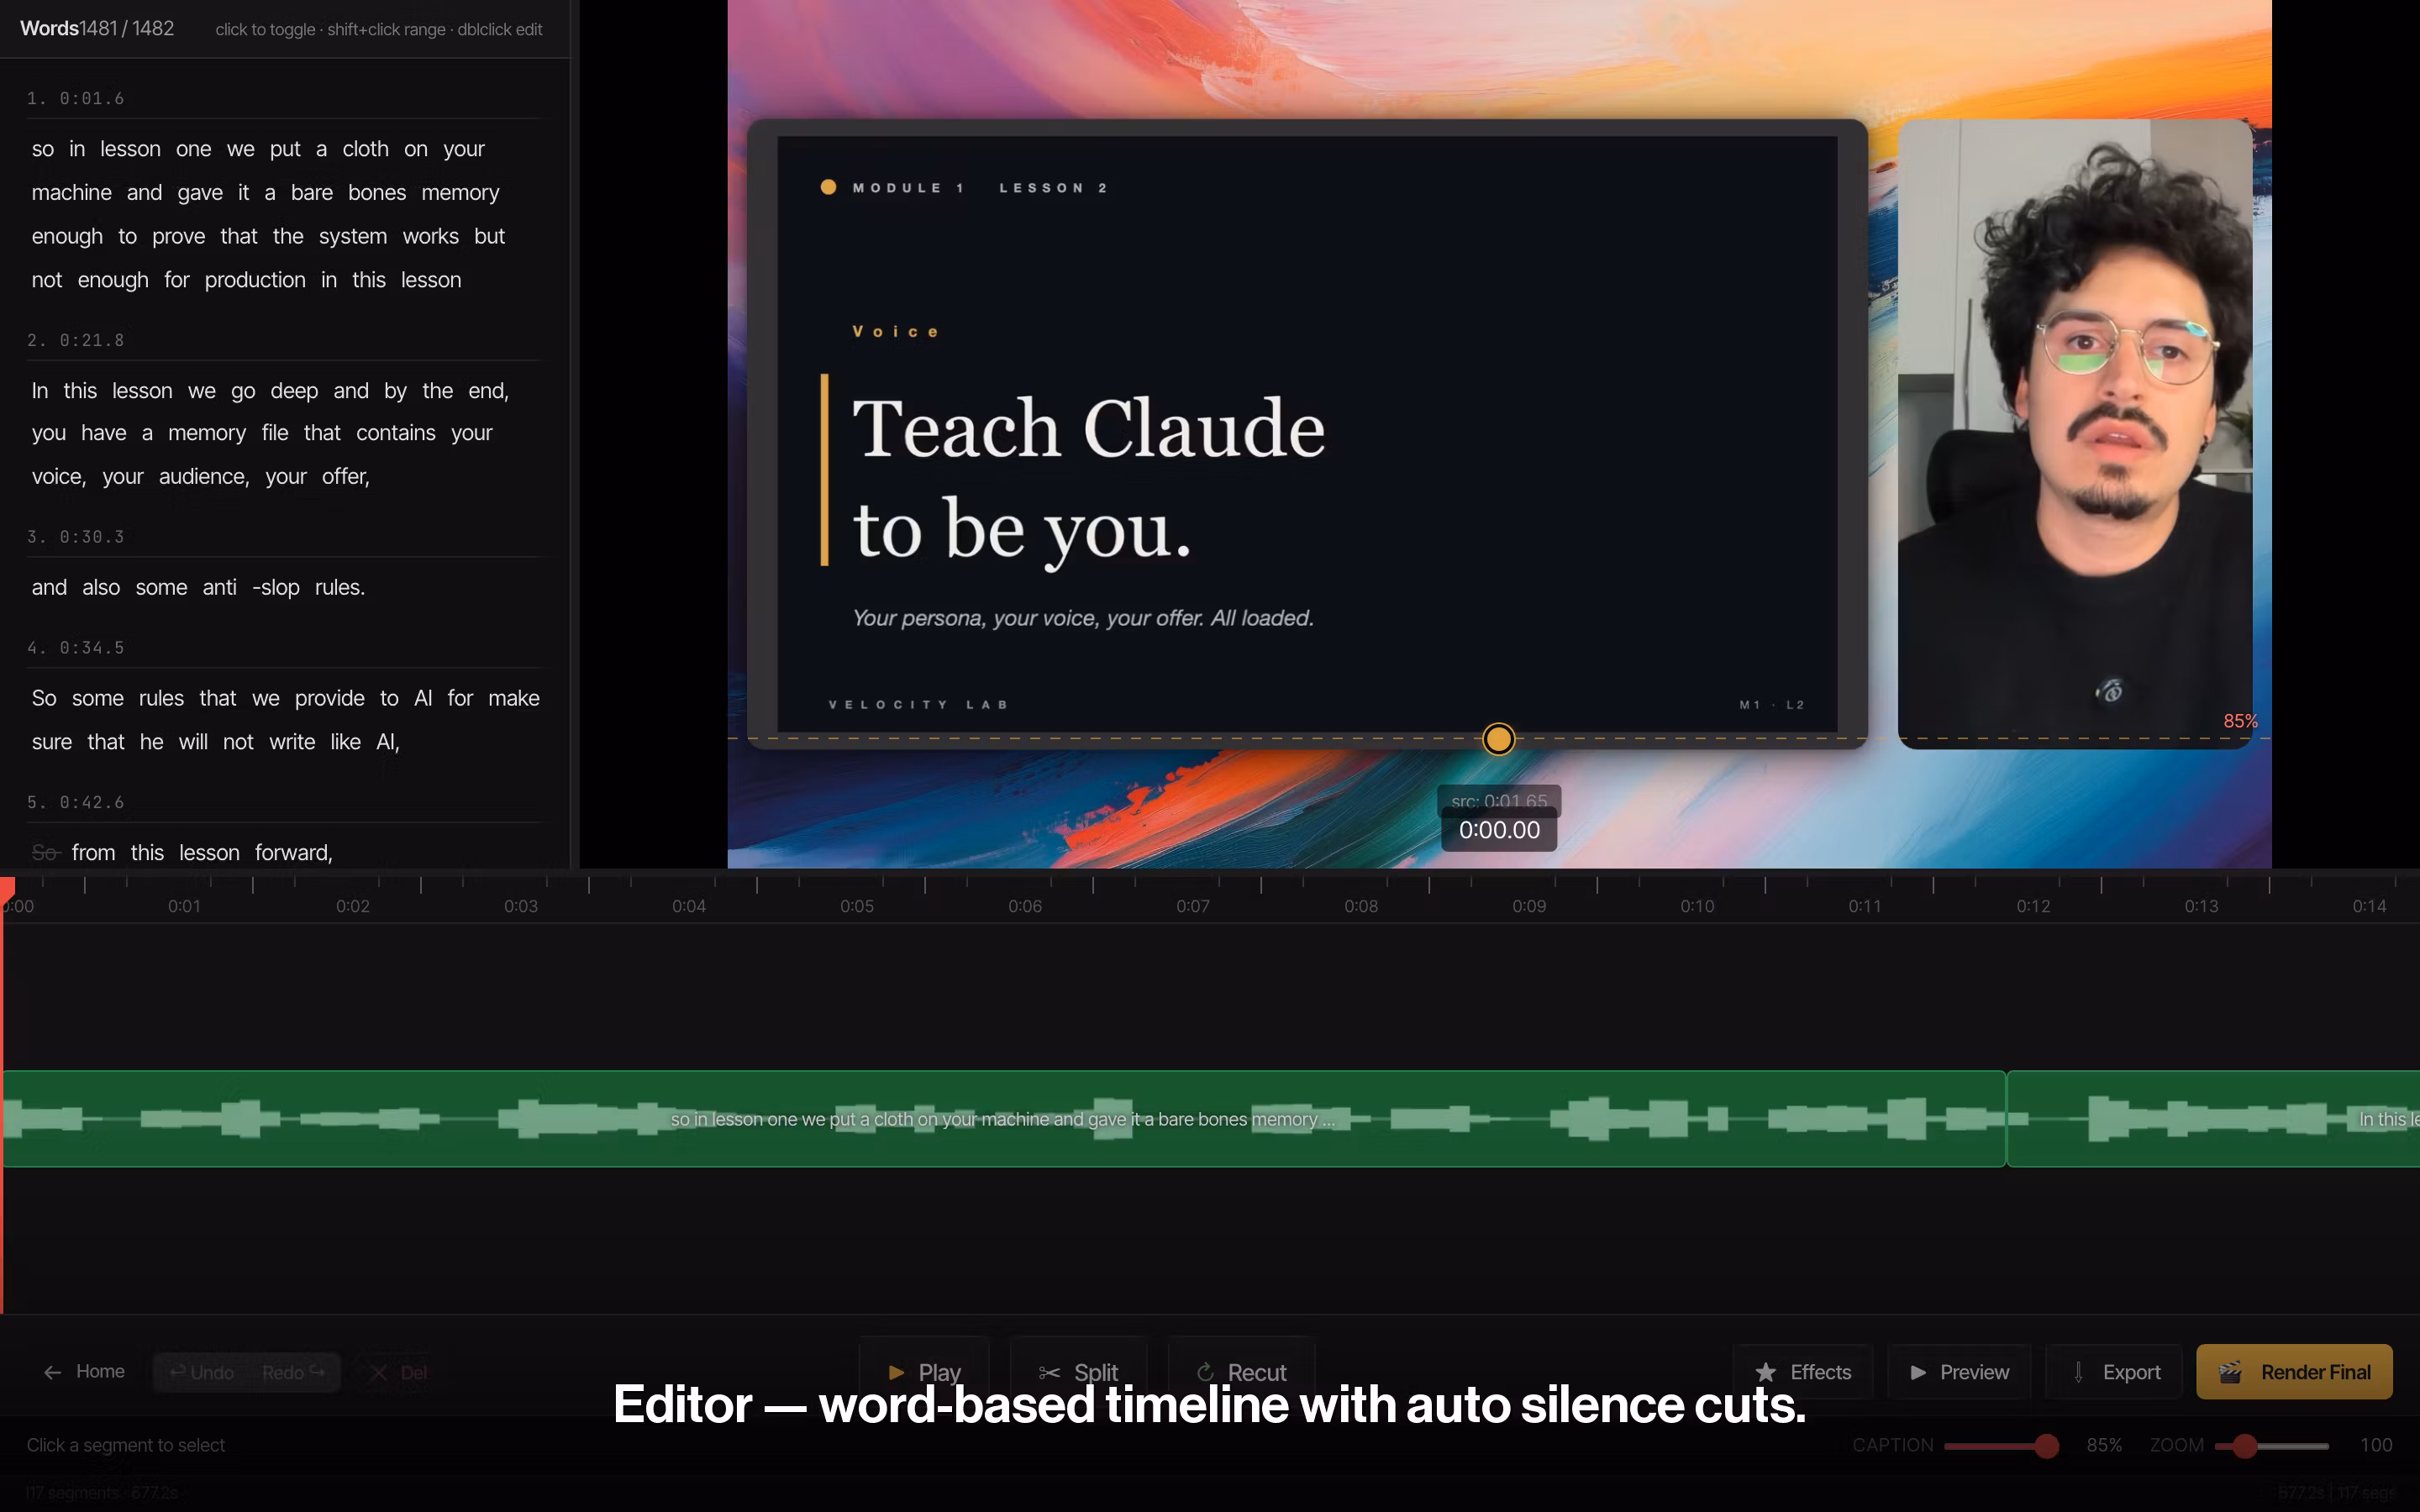
Task: Click the 85% caption position label in preview
Action: point(2240,721)
